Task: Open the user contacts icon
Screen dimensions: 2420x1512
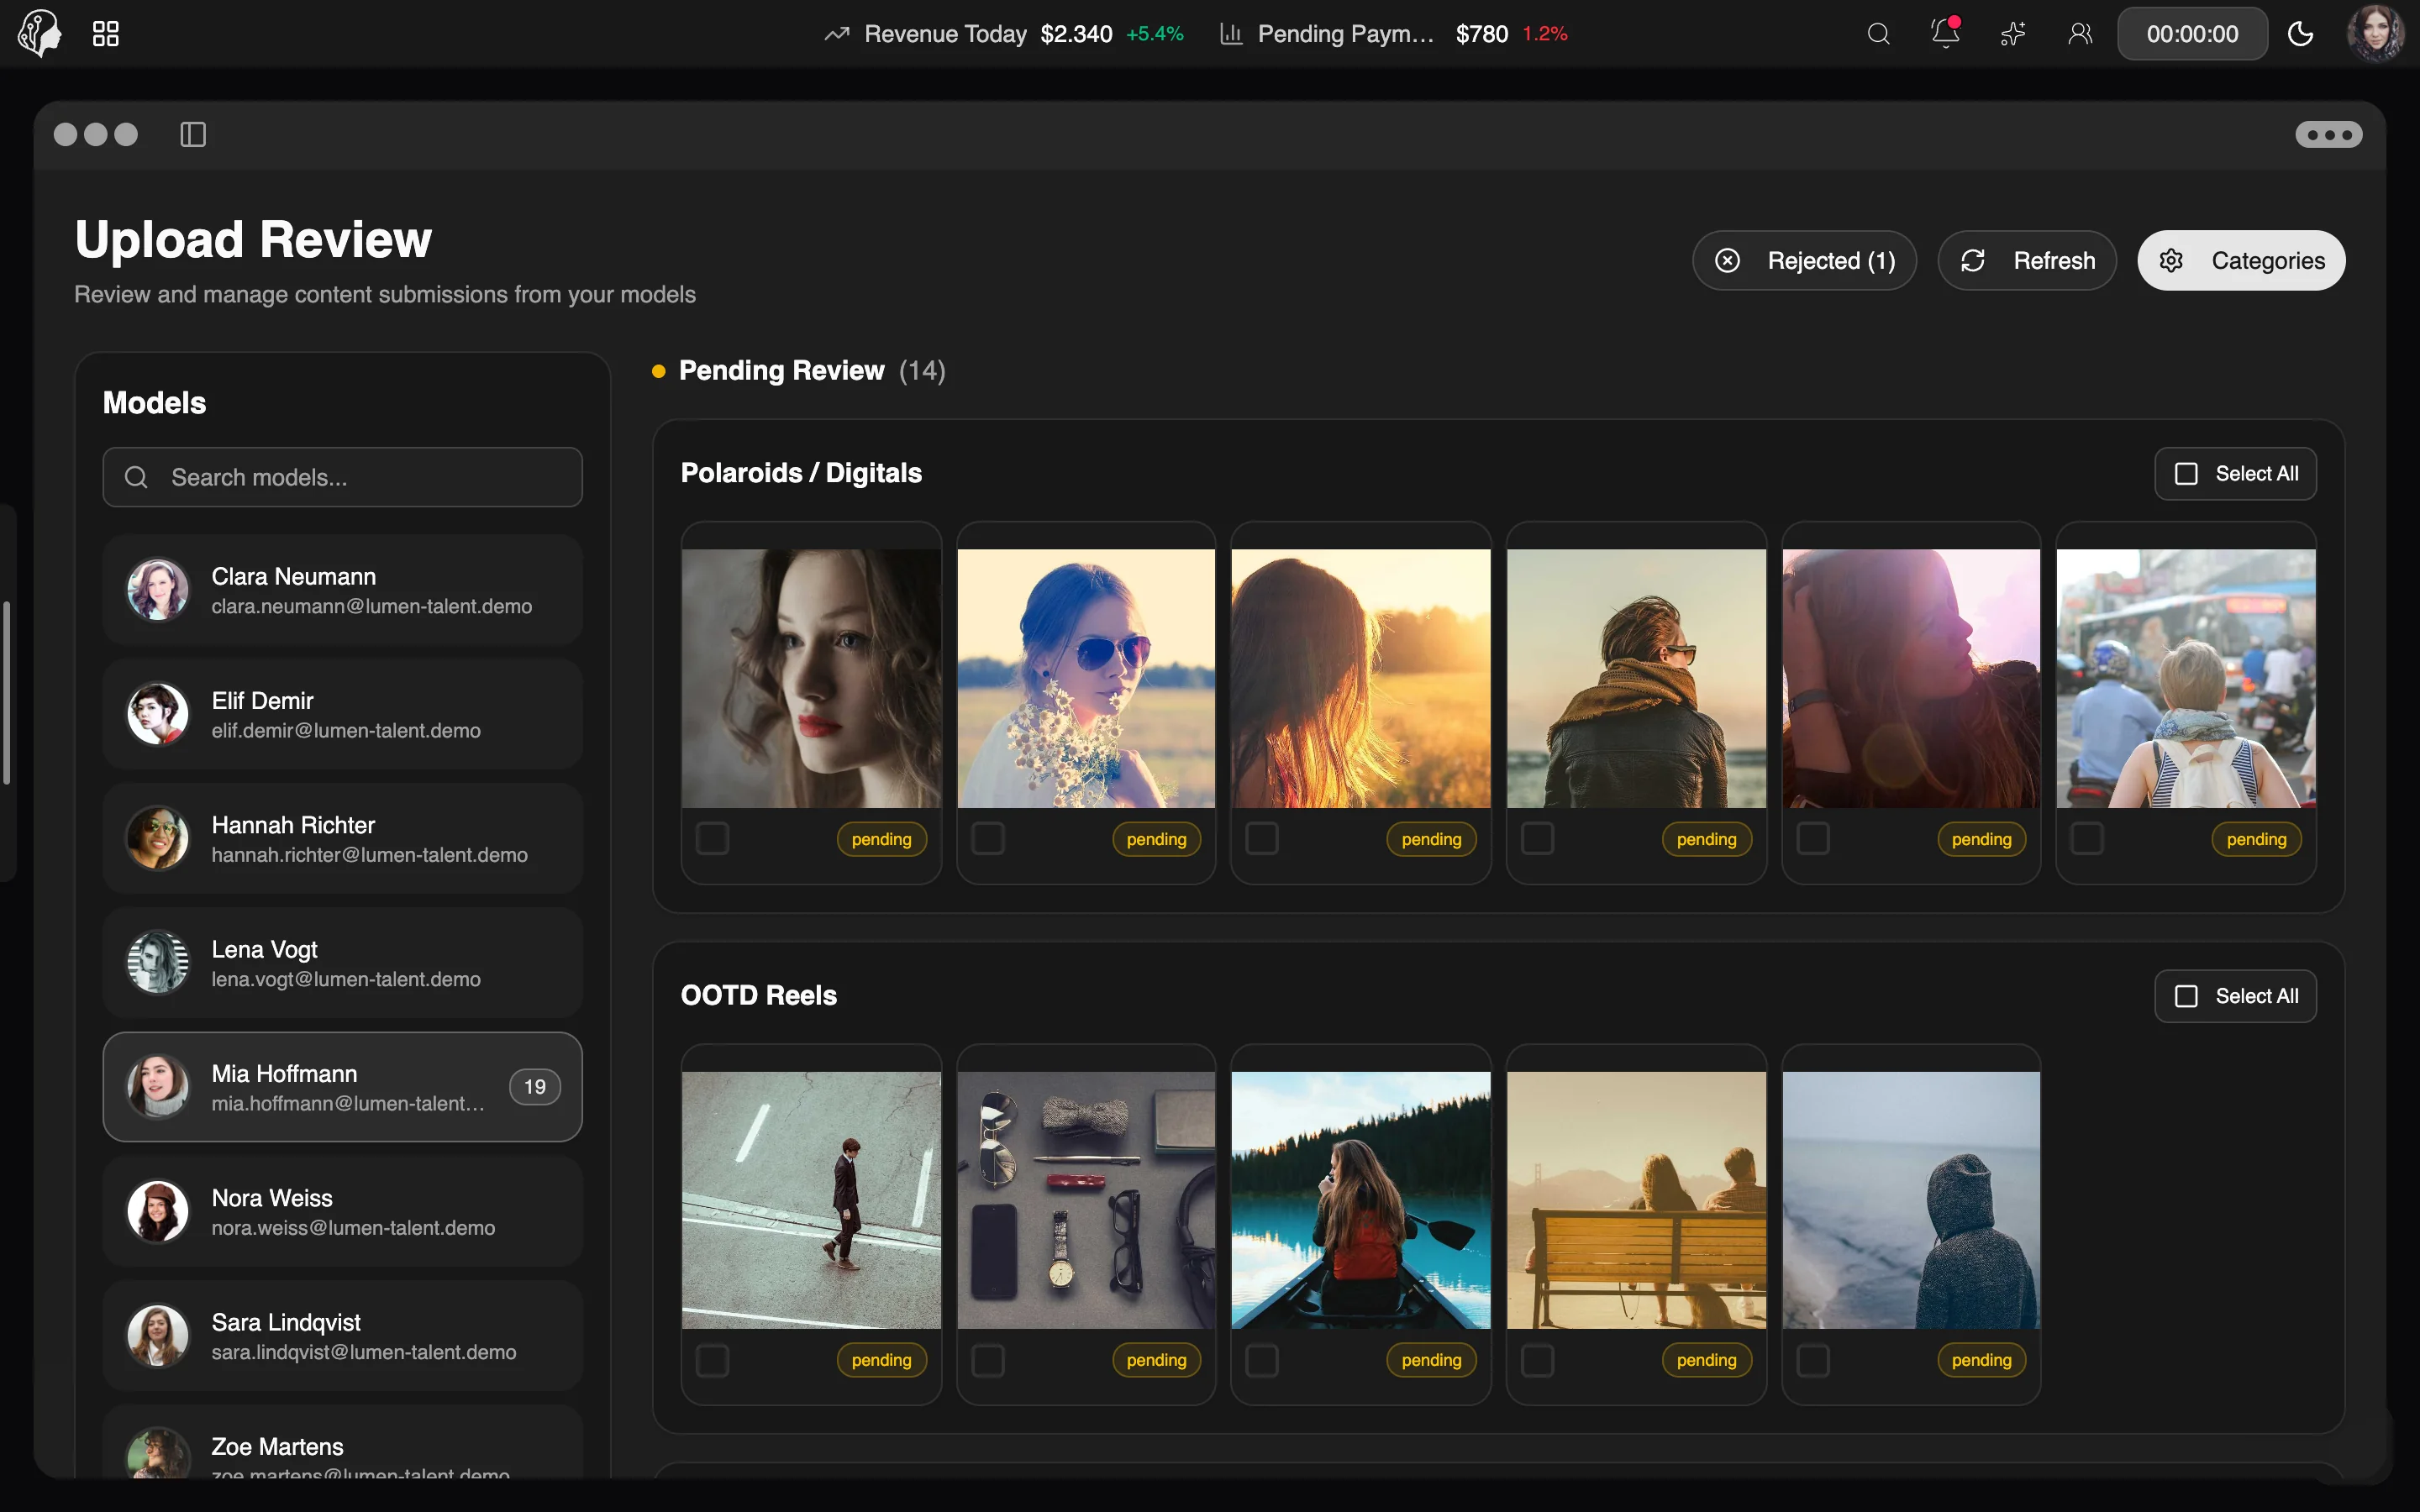Action: (x=2080, y=34)
